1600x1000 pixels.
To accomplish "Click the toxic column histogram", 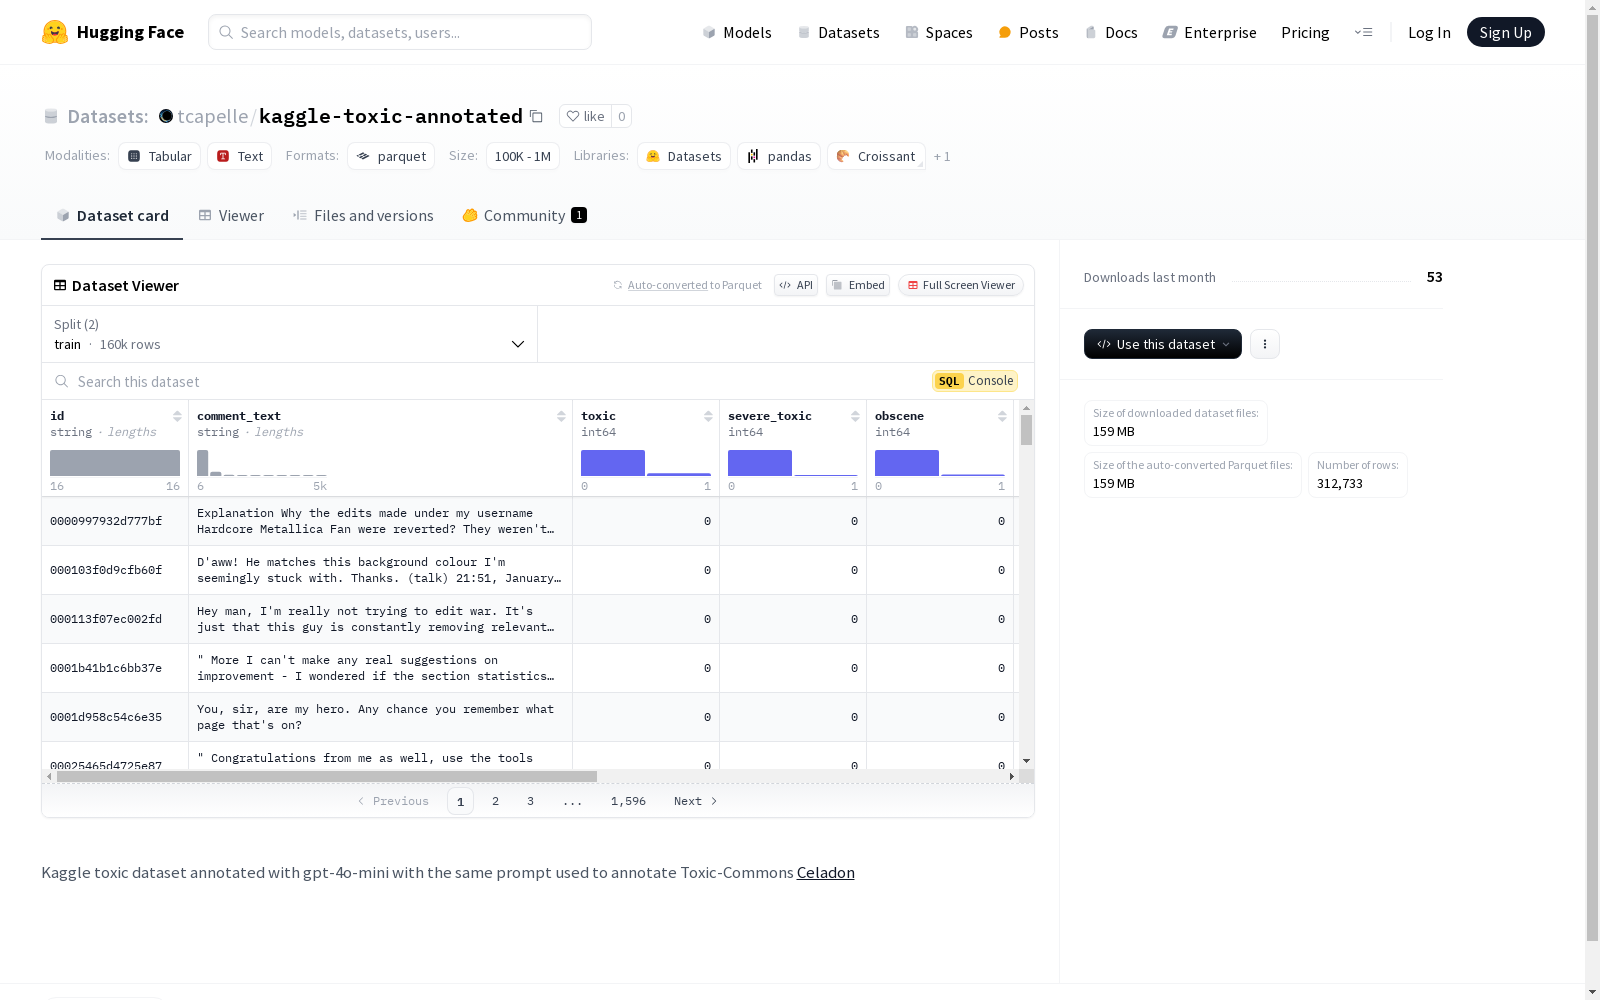I will point(646,463).
